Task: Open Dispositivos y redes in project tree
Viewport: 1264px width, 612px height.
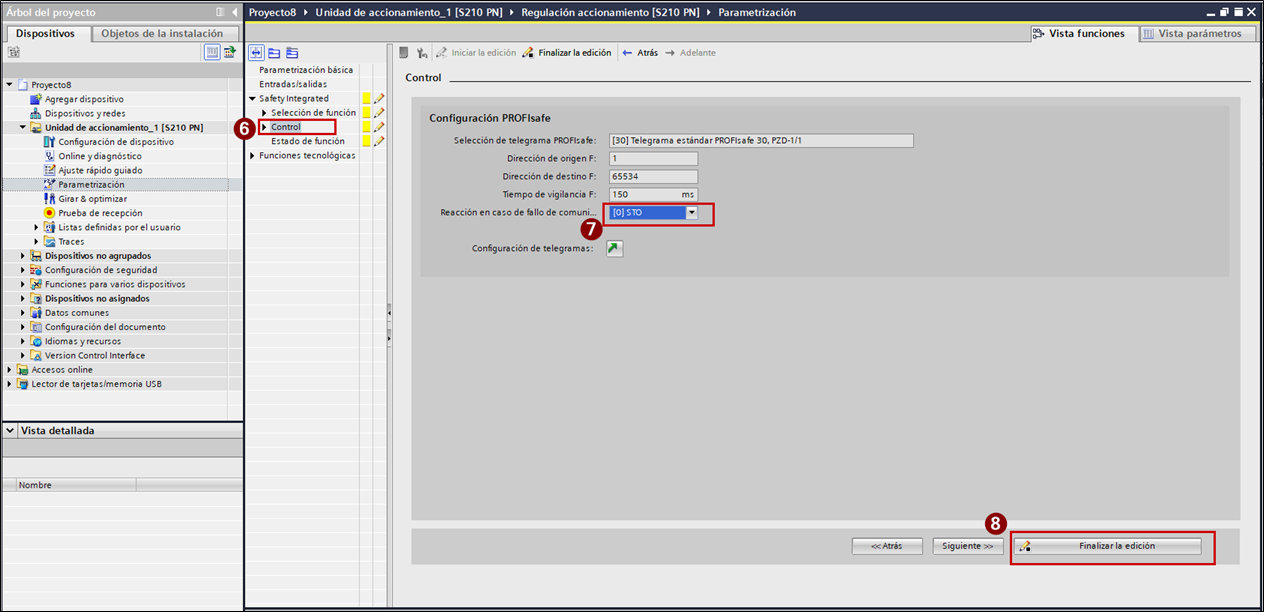Action: pyautogui.click(x=84, y=113)
